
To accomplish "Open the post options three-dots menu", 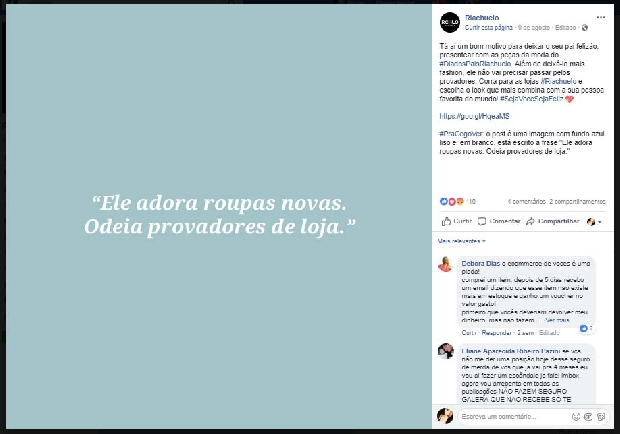I will click(x=601, y=17).
